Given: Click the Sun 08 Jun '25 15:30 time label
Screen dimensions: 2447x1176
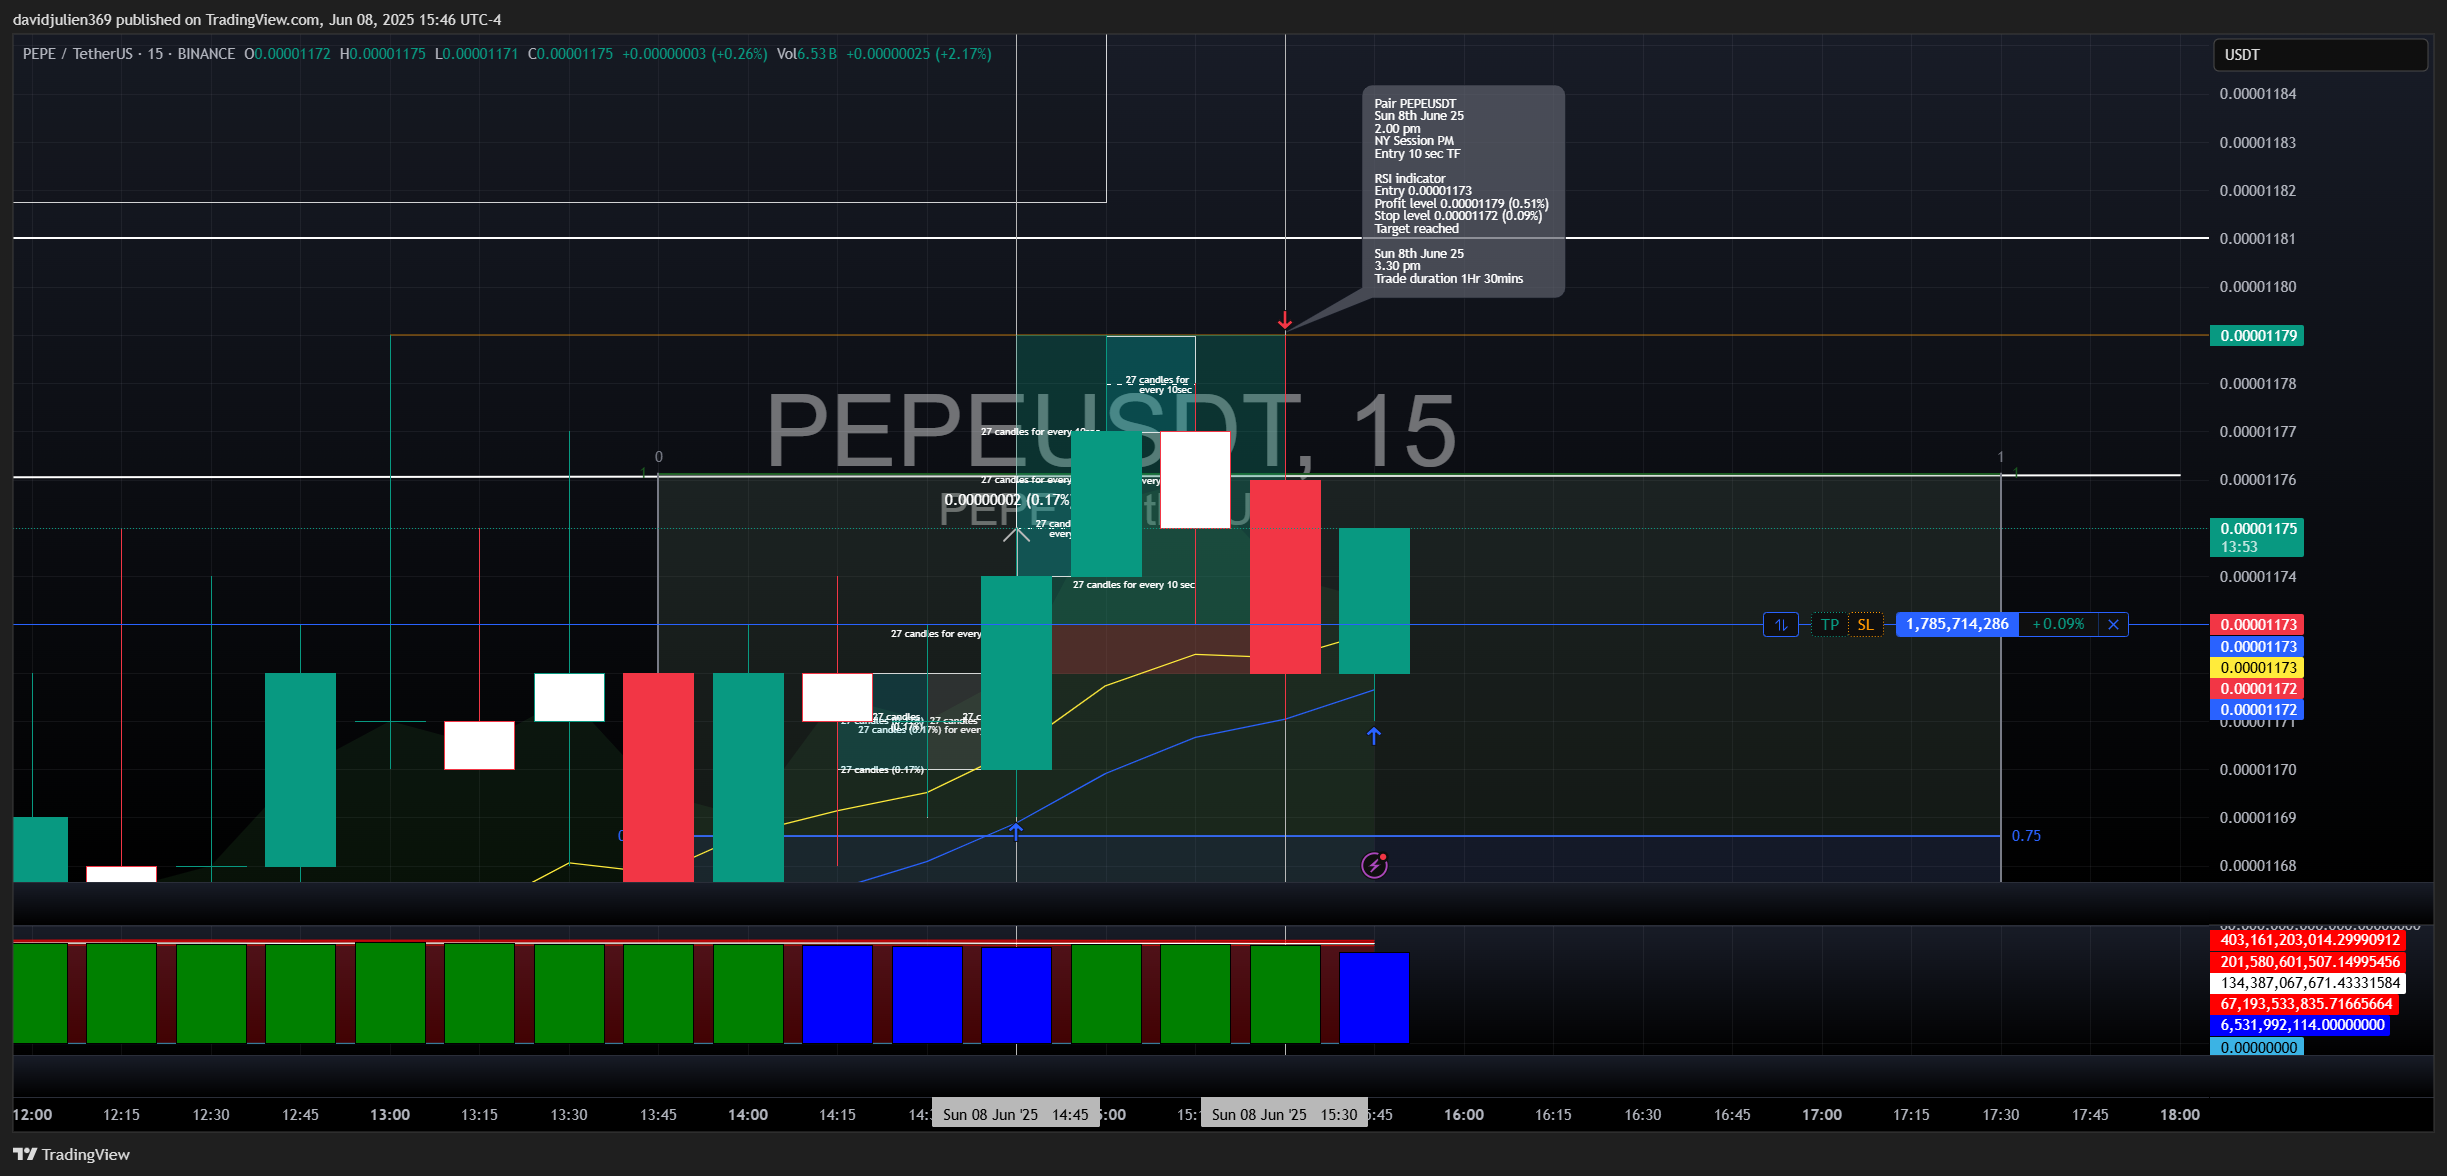Looking at the screenshot, I should click(1285, 1114).
